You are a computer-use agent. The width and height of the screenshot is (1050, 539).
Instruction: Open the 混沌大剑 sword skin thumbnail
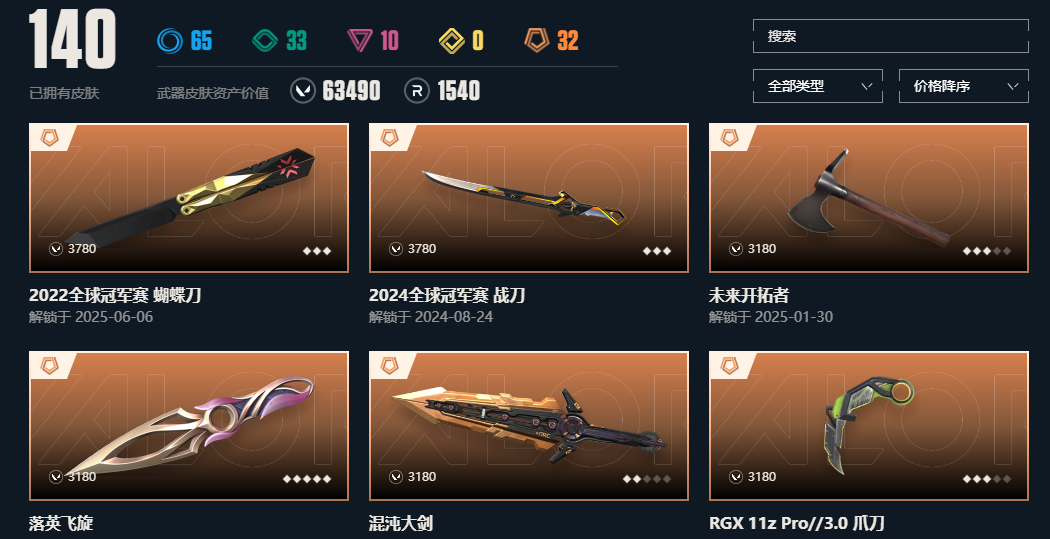click(x=529, y=426)
